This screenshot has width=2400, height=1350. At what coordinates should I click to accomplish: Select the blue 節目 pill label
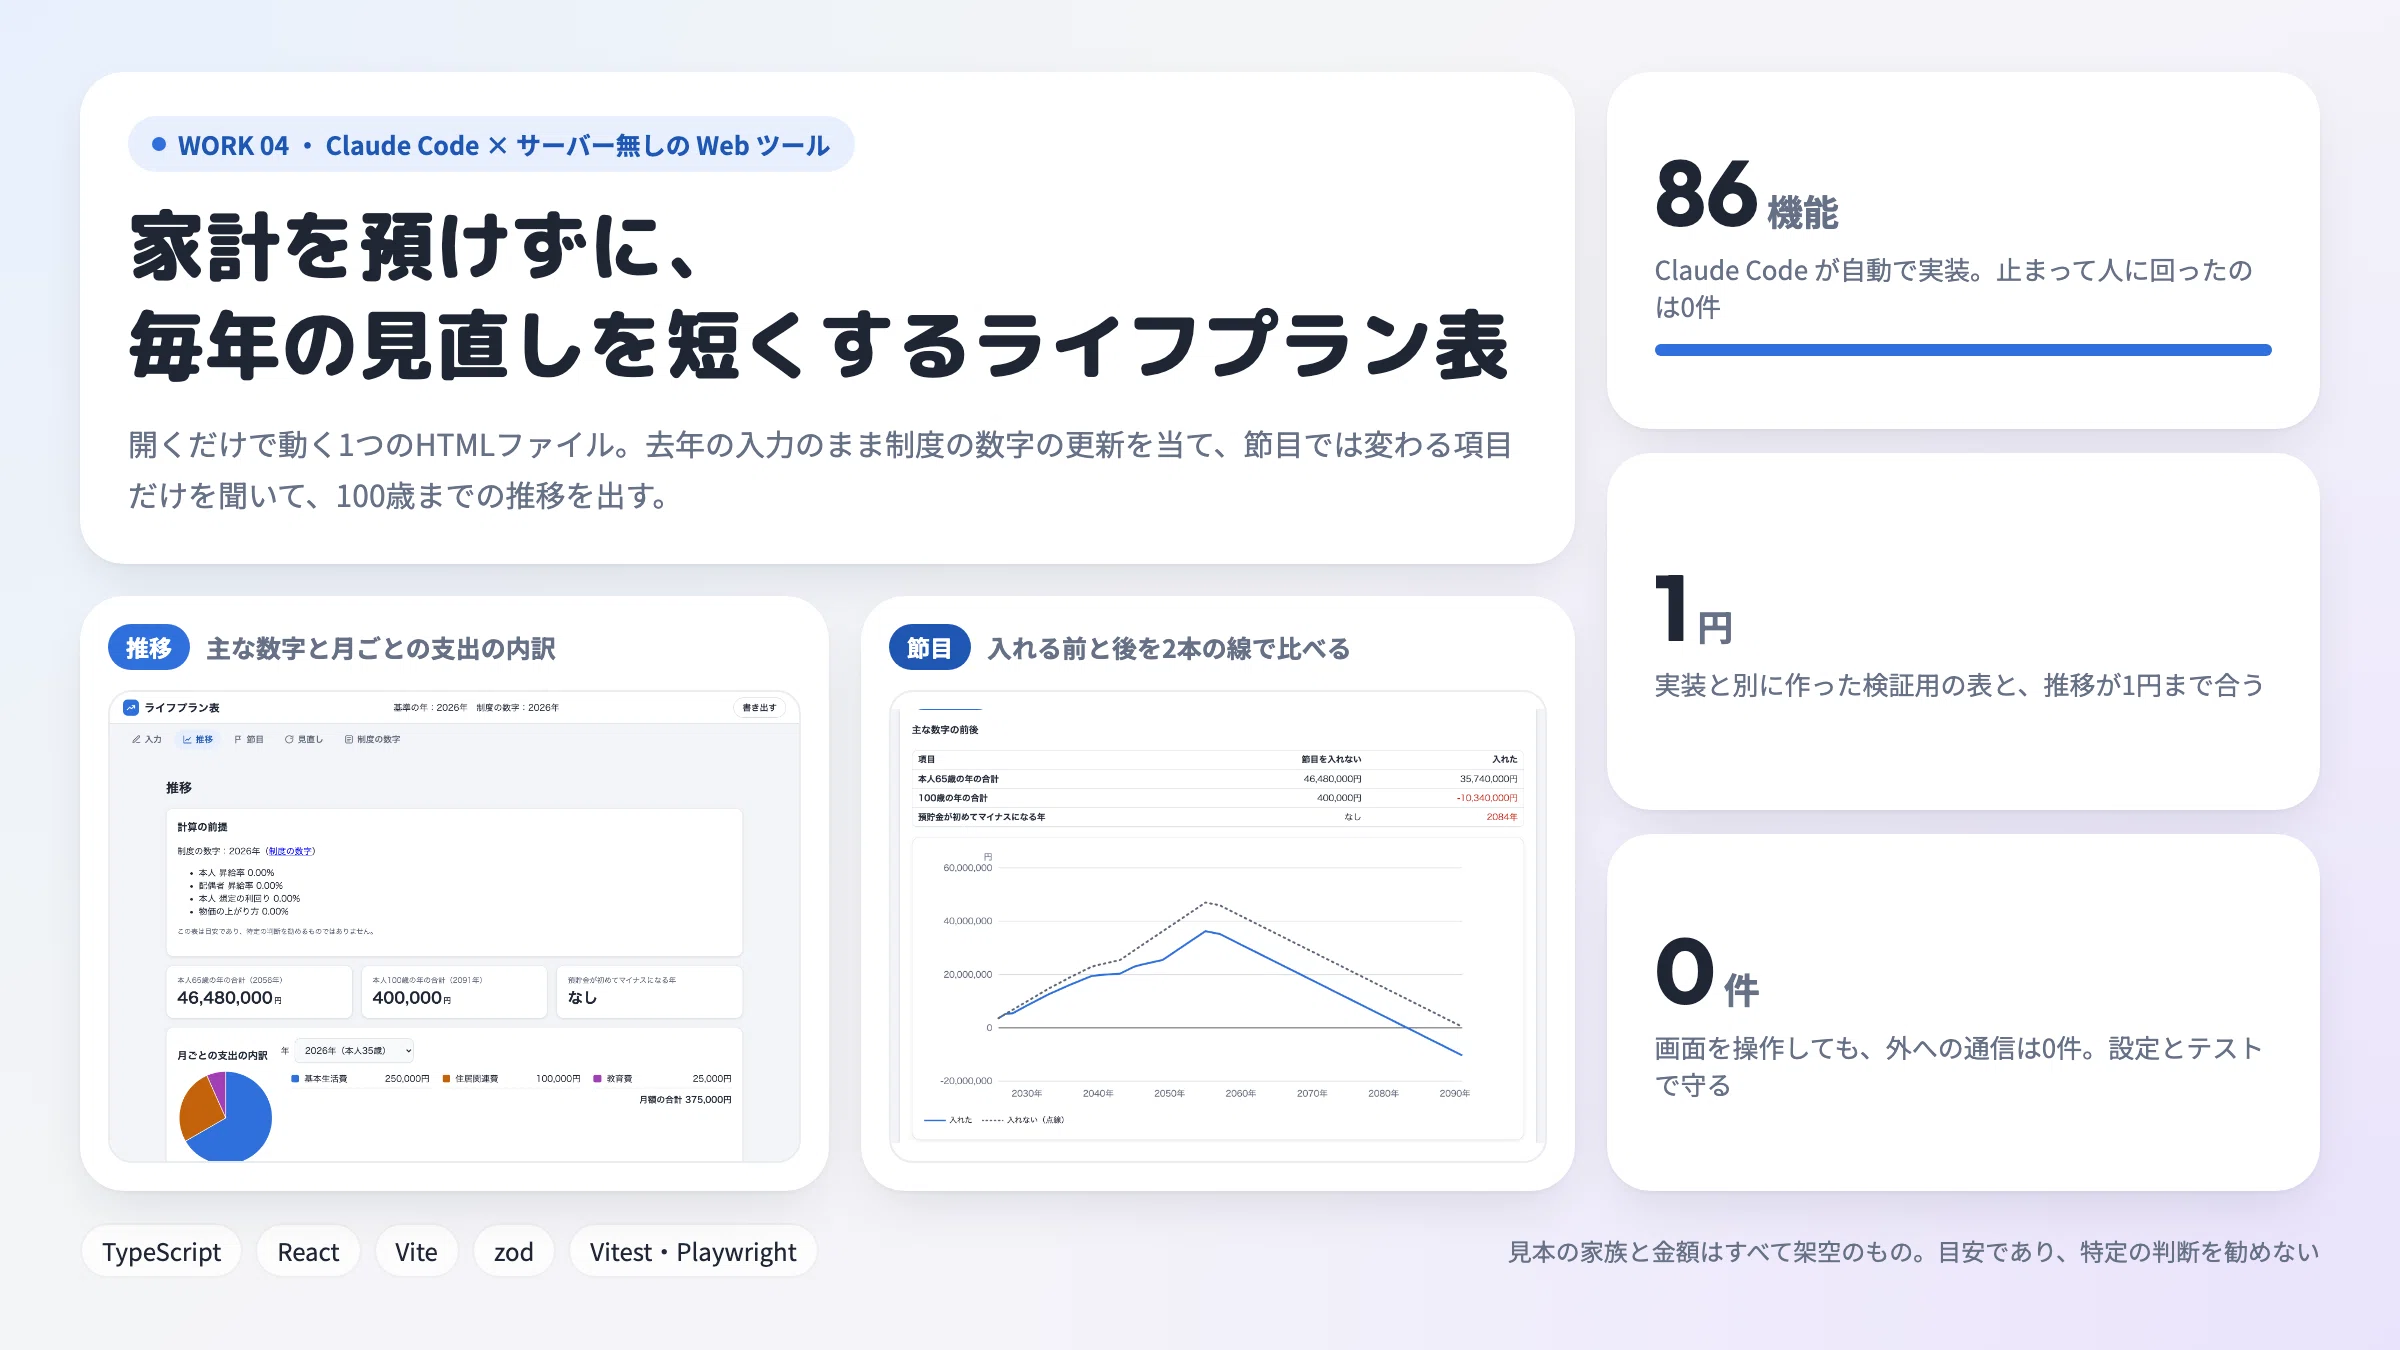pyautogui.click(x=929, y=648)
